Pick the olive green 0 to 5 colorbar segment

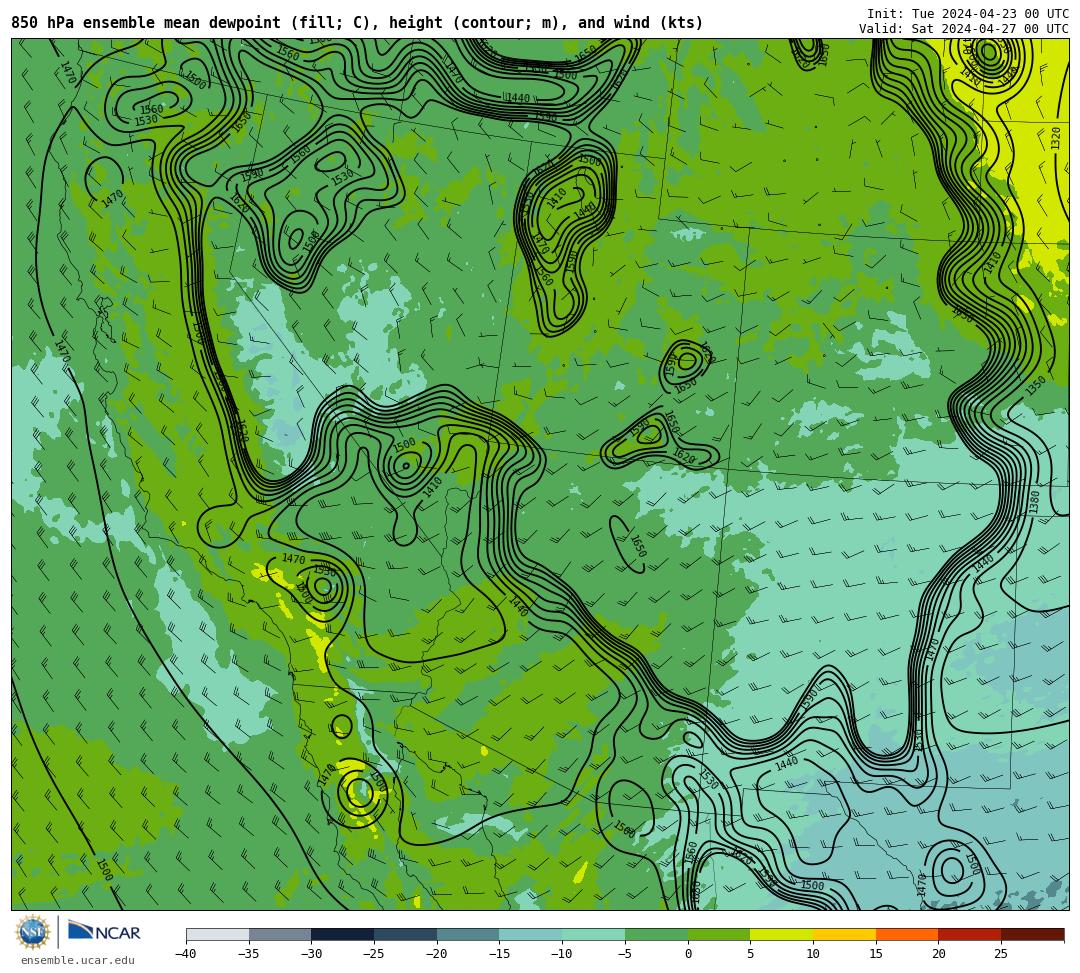point(719,934)
